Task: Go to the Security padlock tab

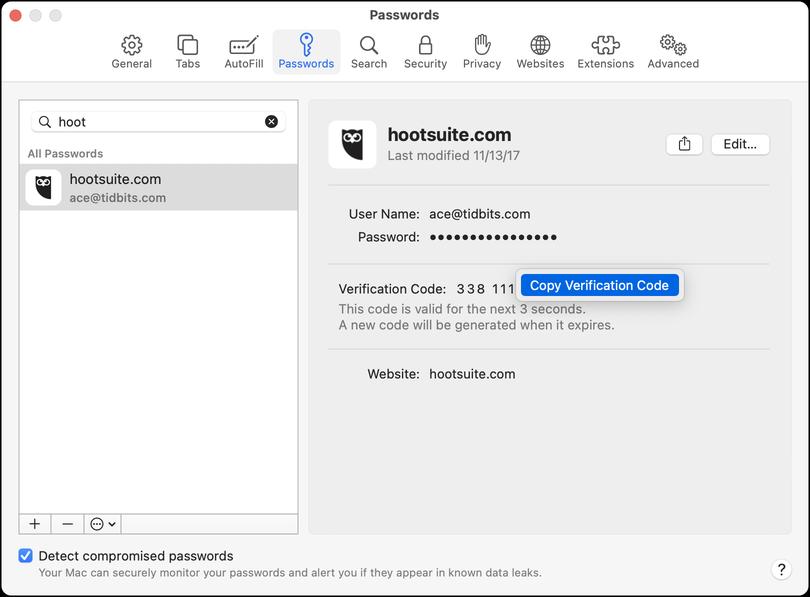Action: tap(425, 52)
